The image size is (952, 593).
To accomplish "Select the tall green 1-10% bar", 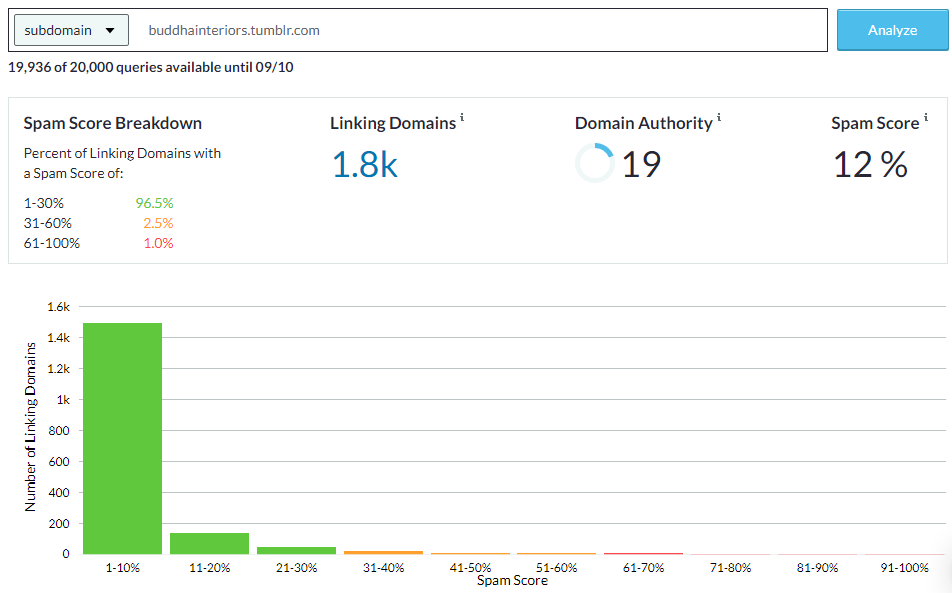I will (x=123, y=438).
